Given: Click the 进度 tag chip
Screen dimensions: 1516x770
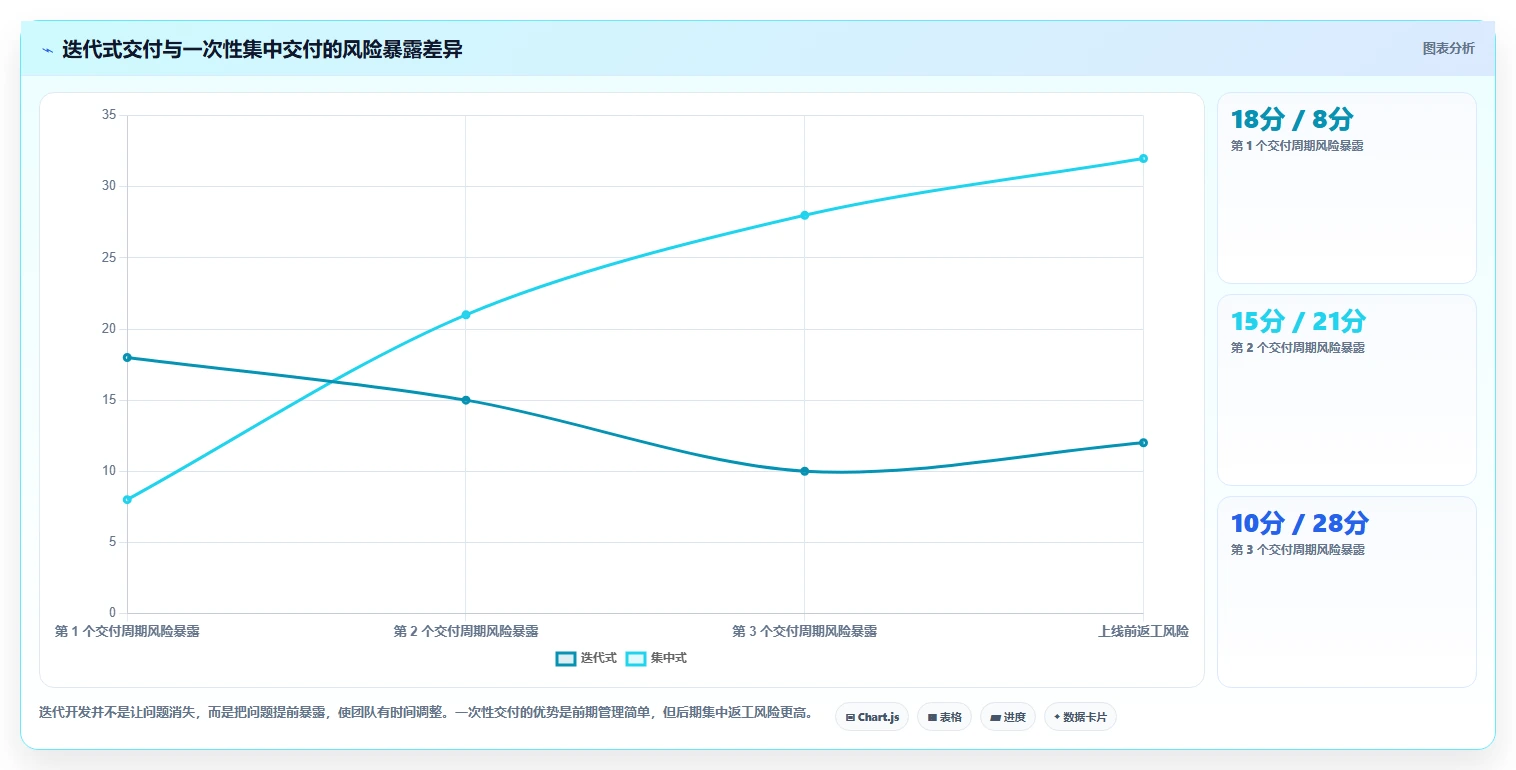Looking at the screenshot, I should [1008, 717].
